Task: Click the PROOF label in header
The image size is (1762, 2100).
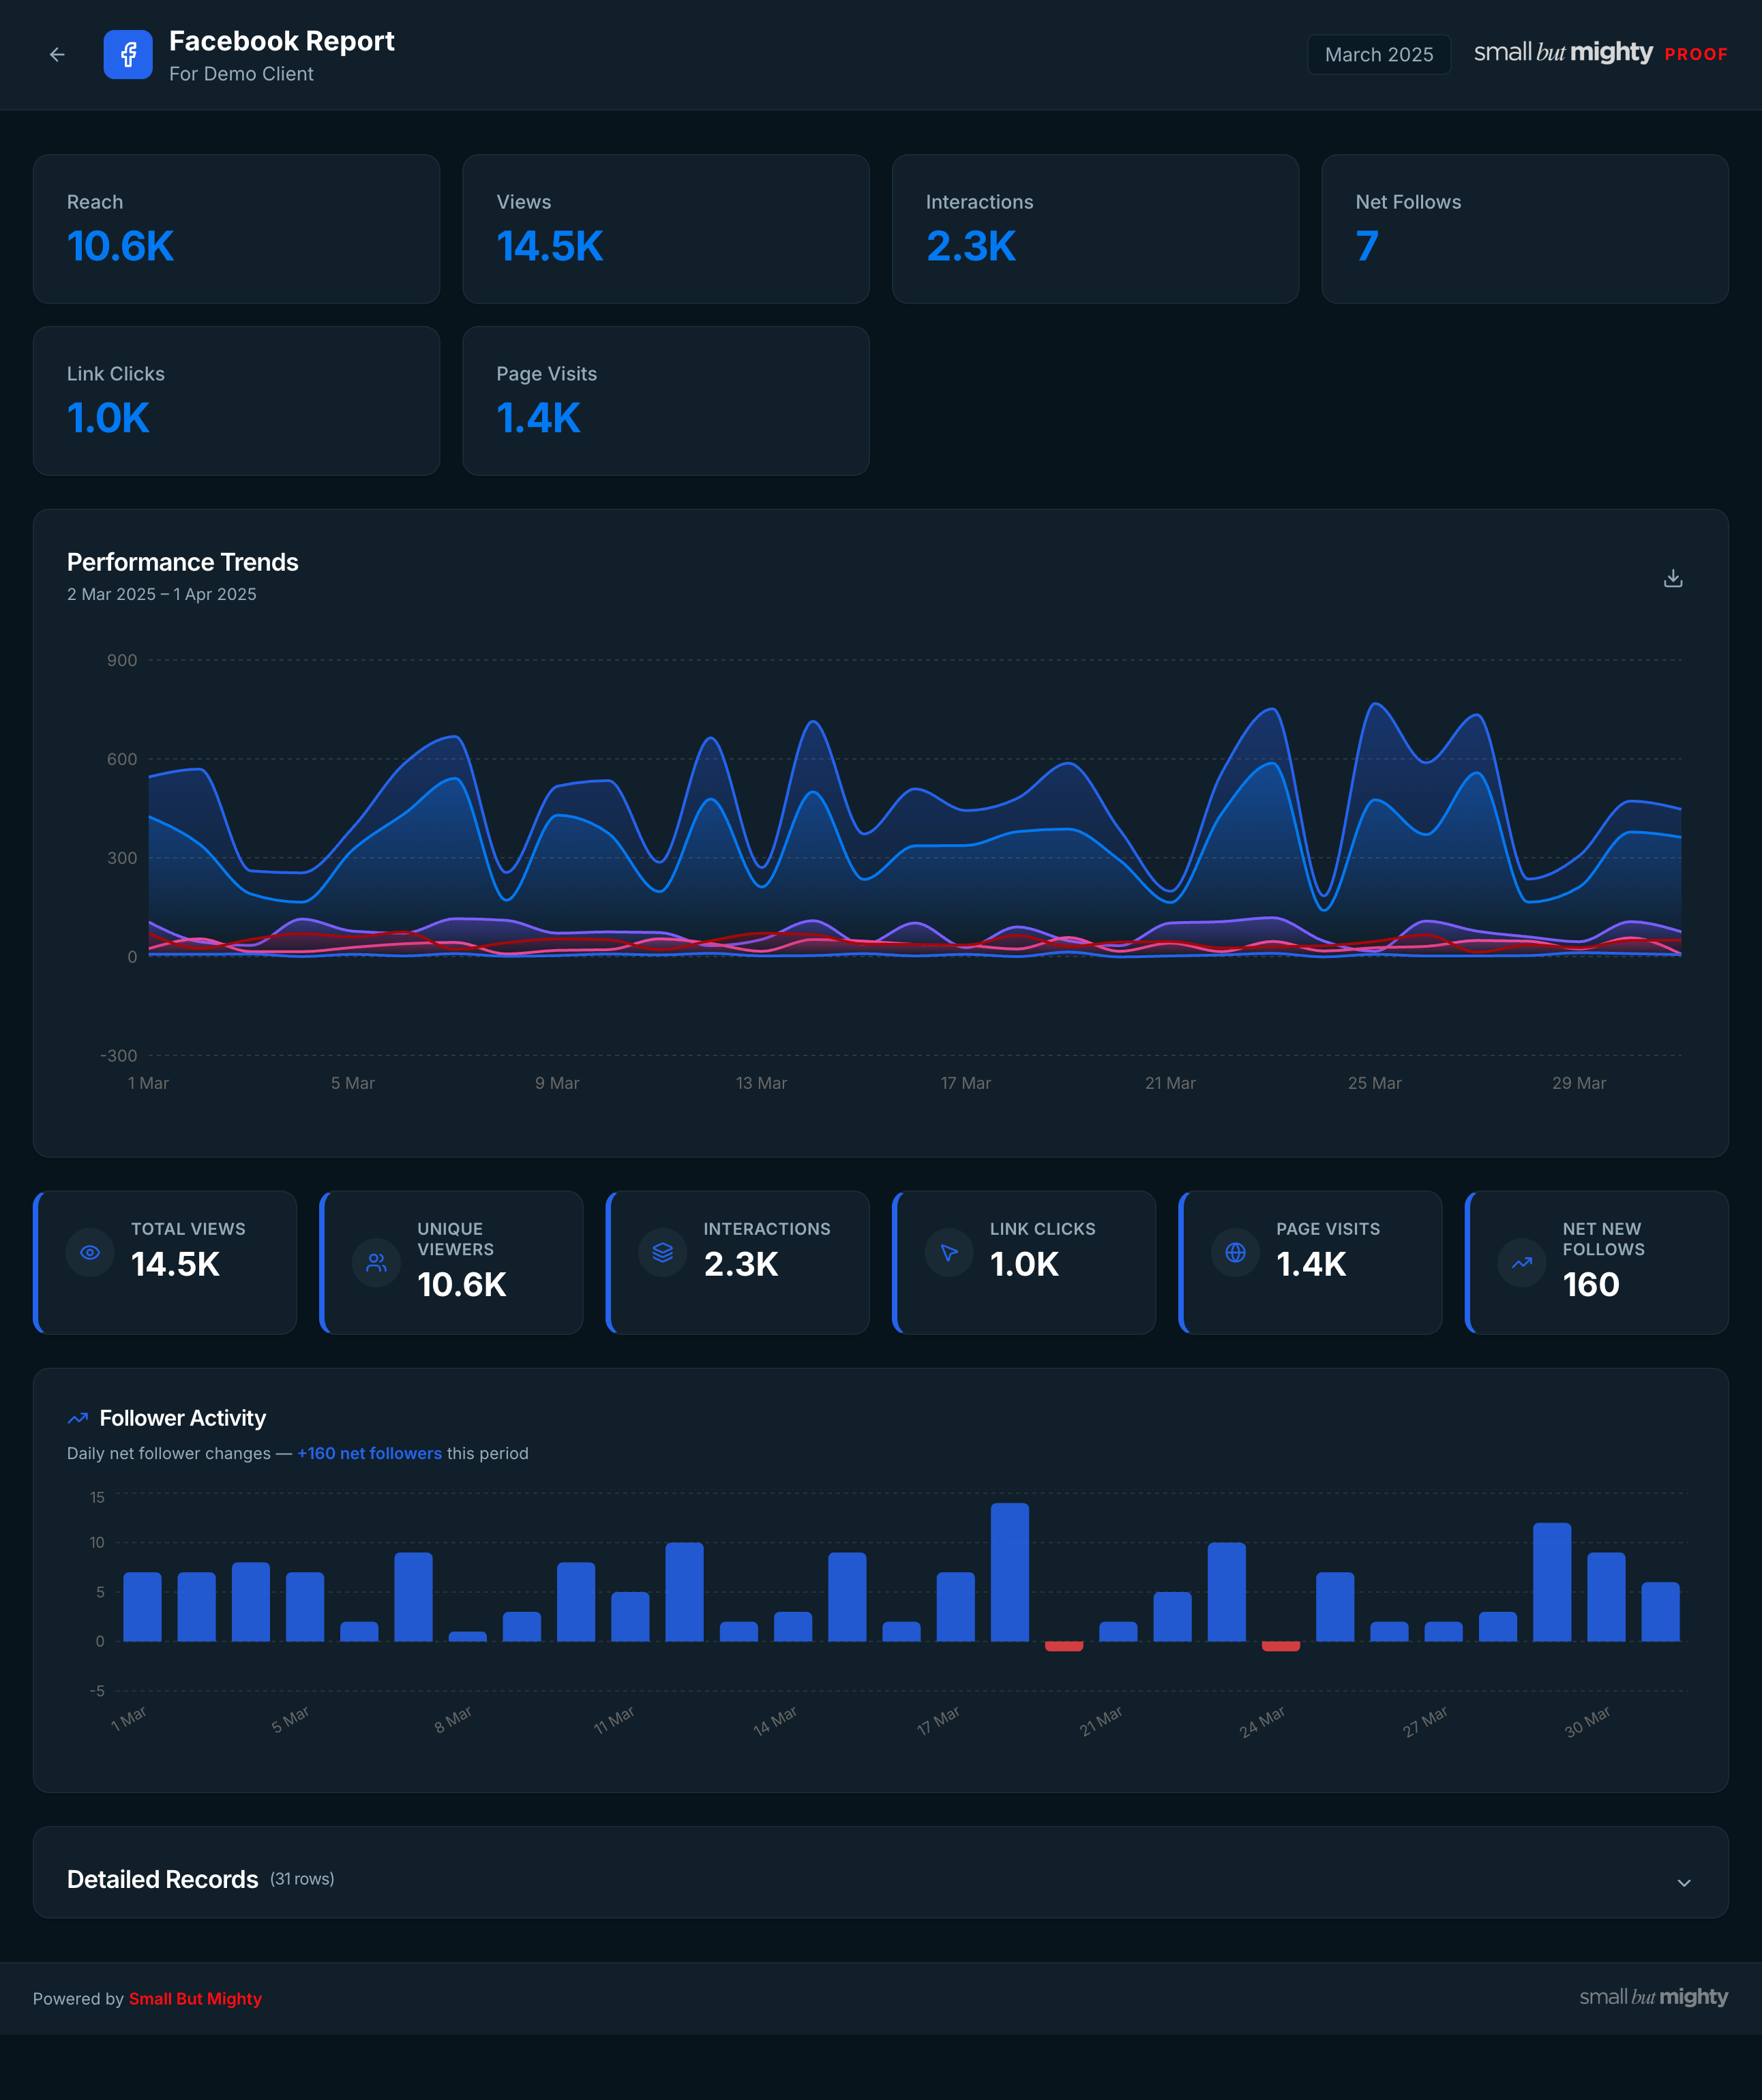Action: click(1696, 54)
